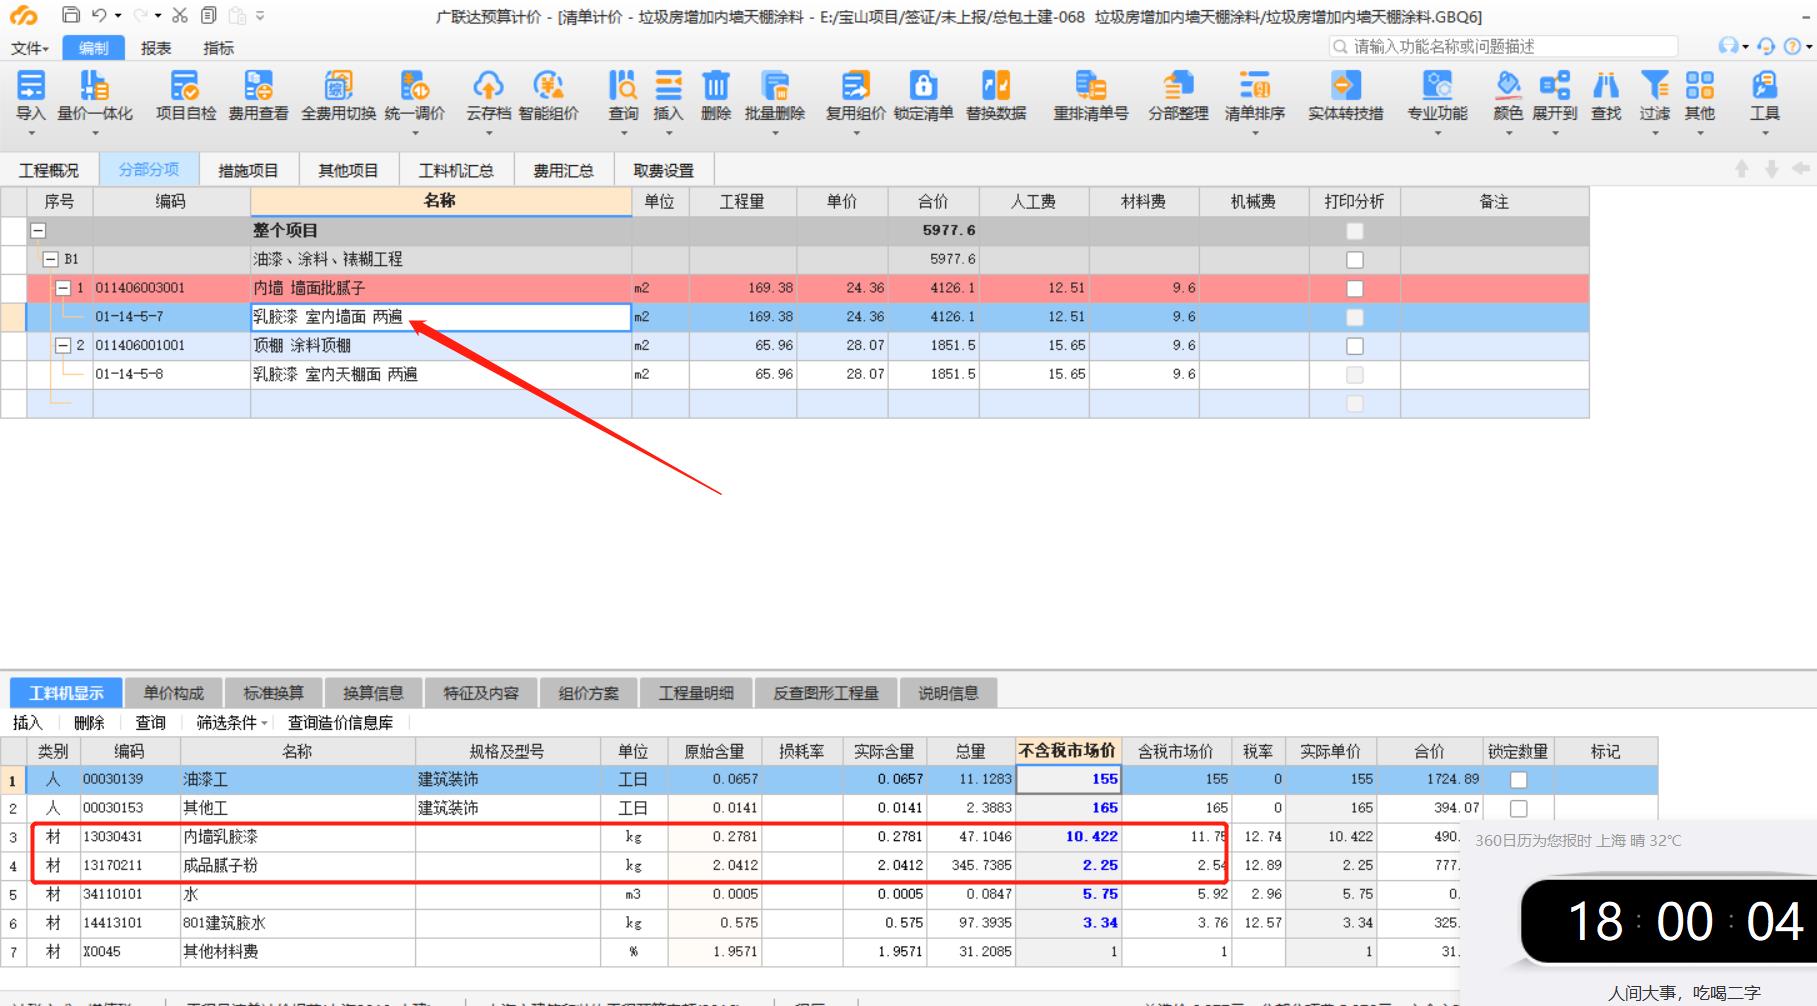The image size is (1817, 1006).
Task: Click 全费用切换 icon
Action: (338, 86)
